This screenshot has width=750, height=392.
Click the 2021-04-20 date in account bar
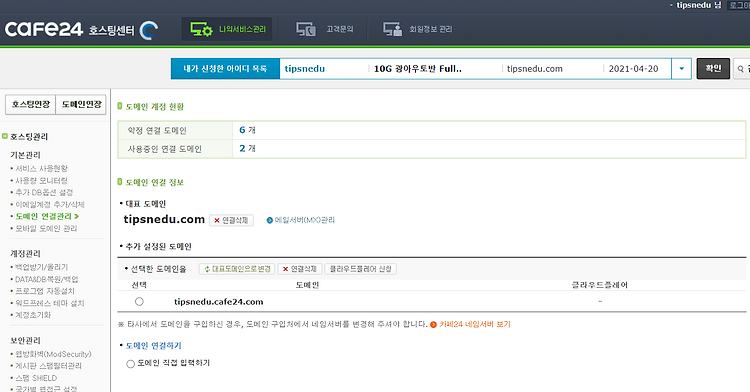coord(633,69)
